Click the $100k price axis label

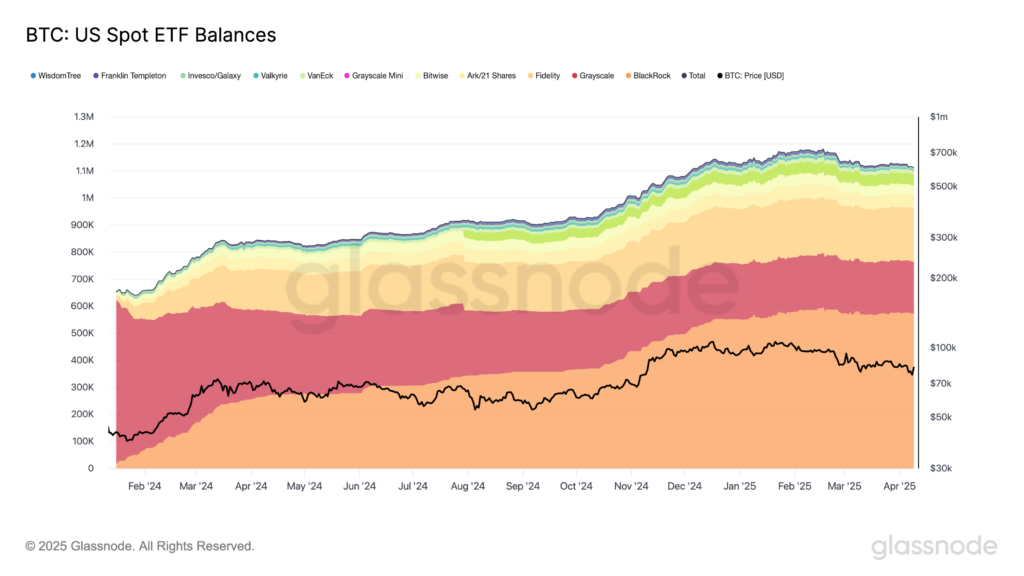944,347
